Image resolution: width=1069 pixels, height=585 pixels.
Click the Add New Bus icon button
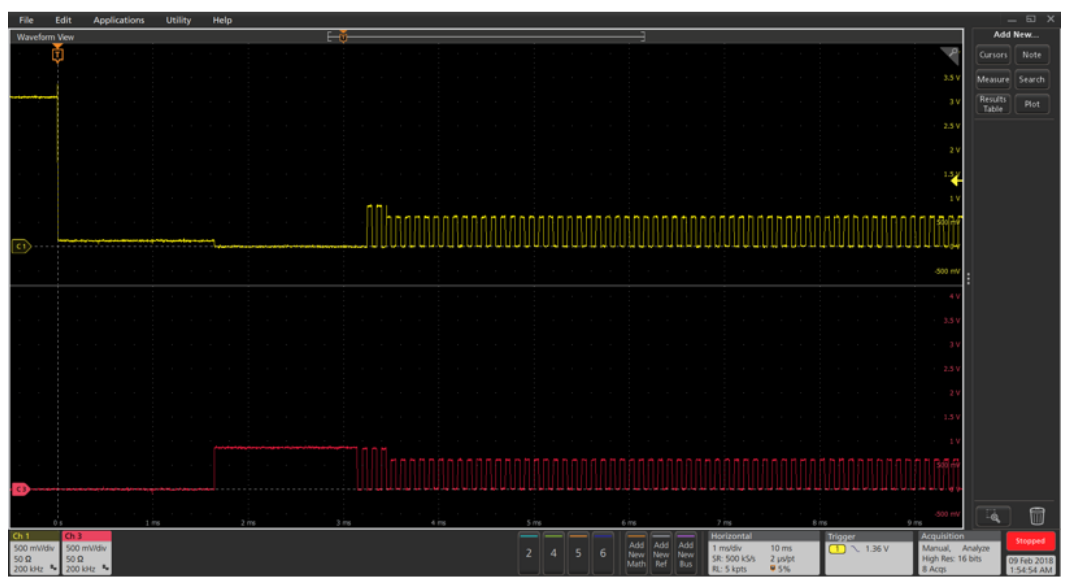[x=686, y=553]
